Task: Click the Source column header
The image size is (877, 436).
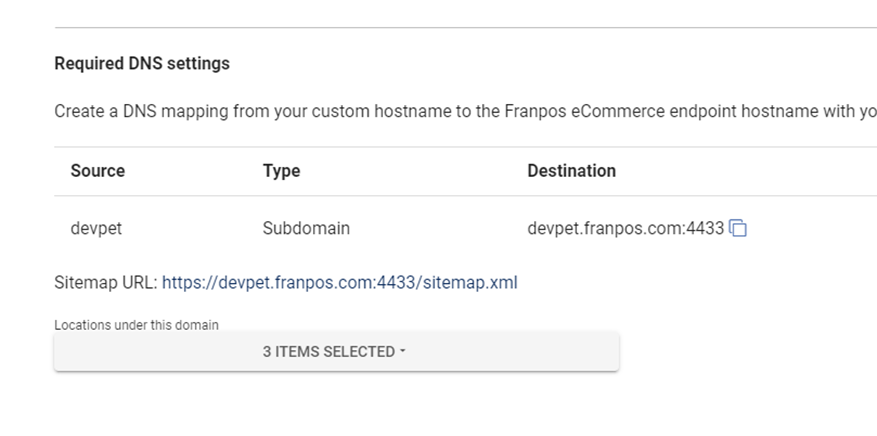Action: pos(98,170)
